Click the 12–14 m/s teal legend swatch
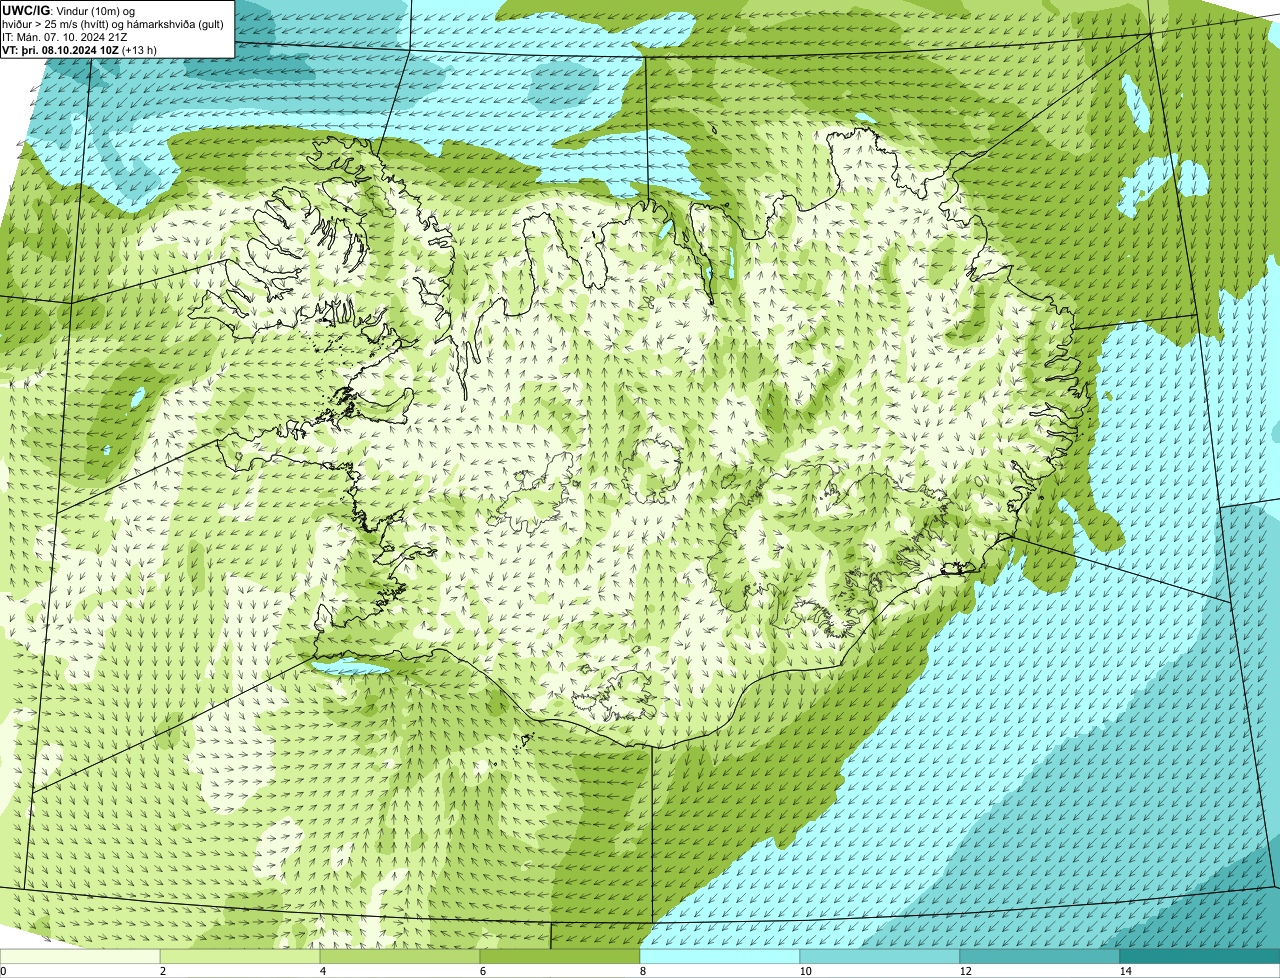1280x978 pixels. [x=1040, y=956]
